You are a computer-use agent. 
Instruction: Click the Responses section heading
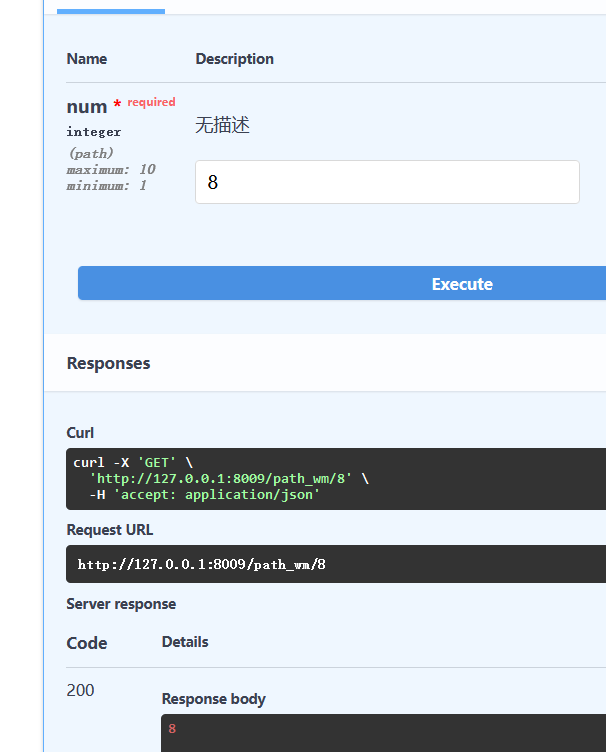tap(108, 364)
